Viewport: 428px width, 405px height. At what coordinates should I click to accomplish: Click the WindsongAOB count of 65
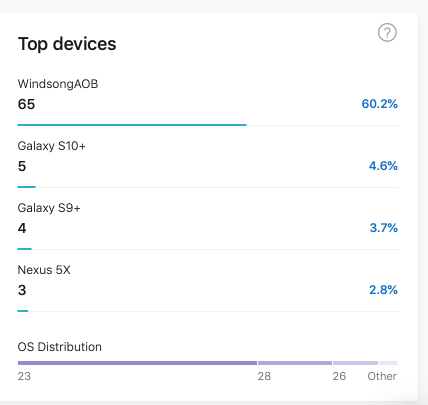(26, 104)
